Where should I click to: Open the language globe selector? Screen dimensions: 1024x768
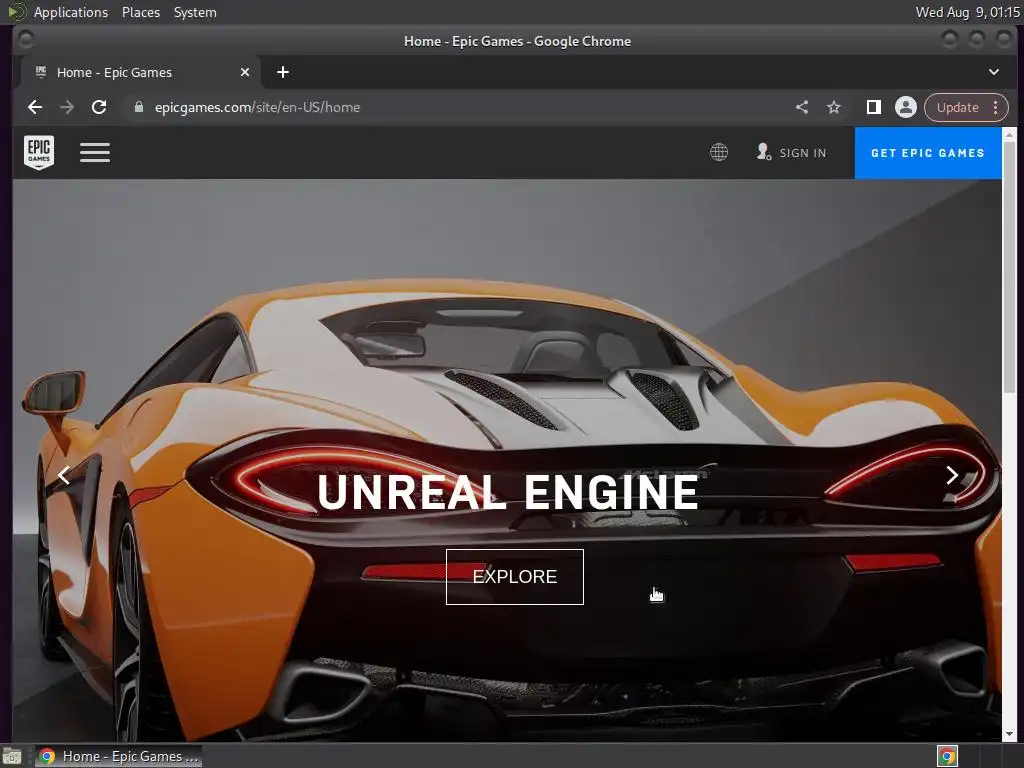coord(718,152)
